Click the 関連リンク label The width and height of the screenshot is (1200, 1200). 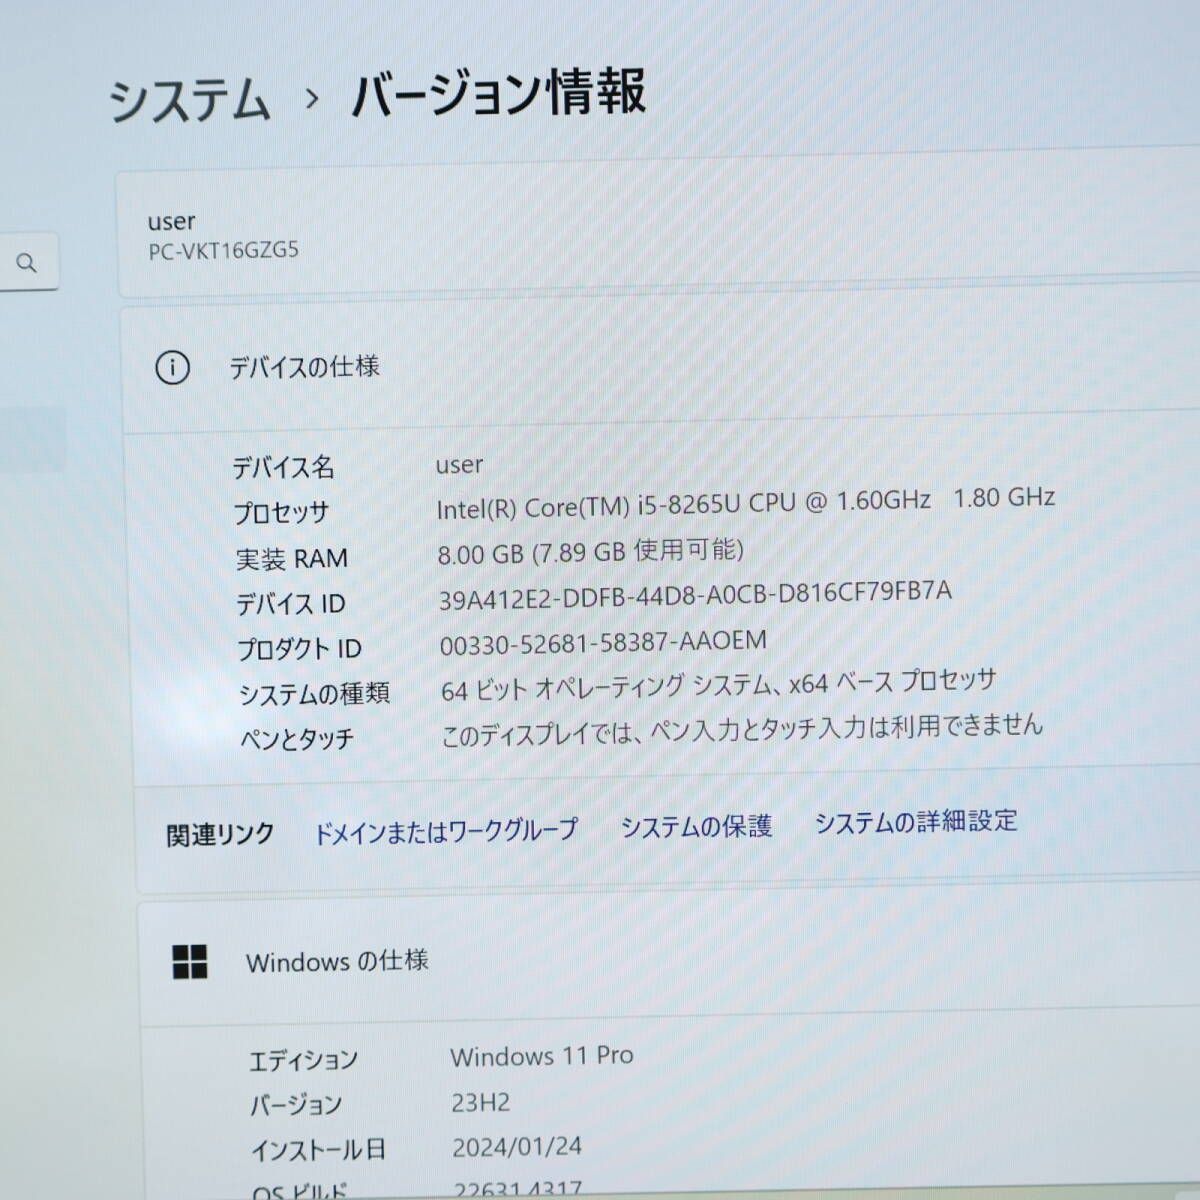tap(220, 835)
